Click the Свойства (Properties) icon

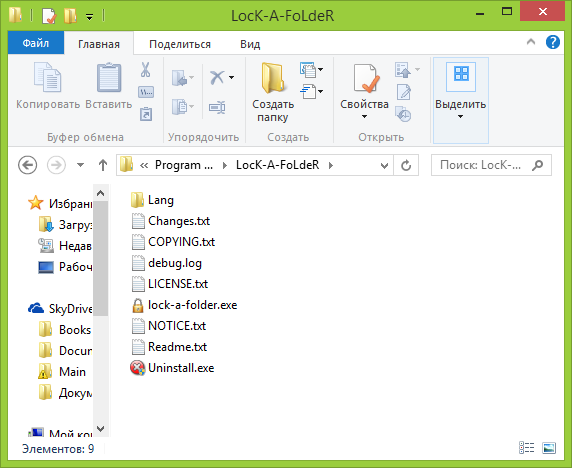[x=366, y=78]
